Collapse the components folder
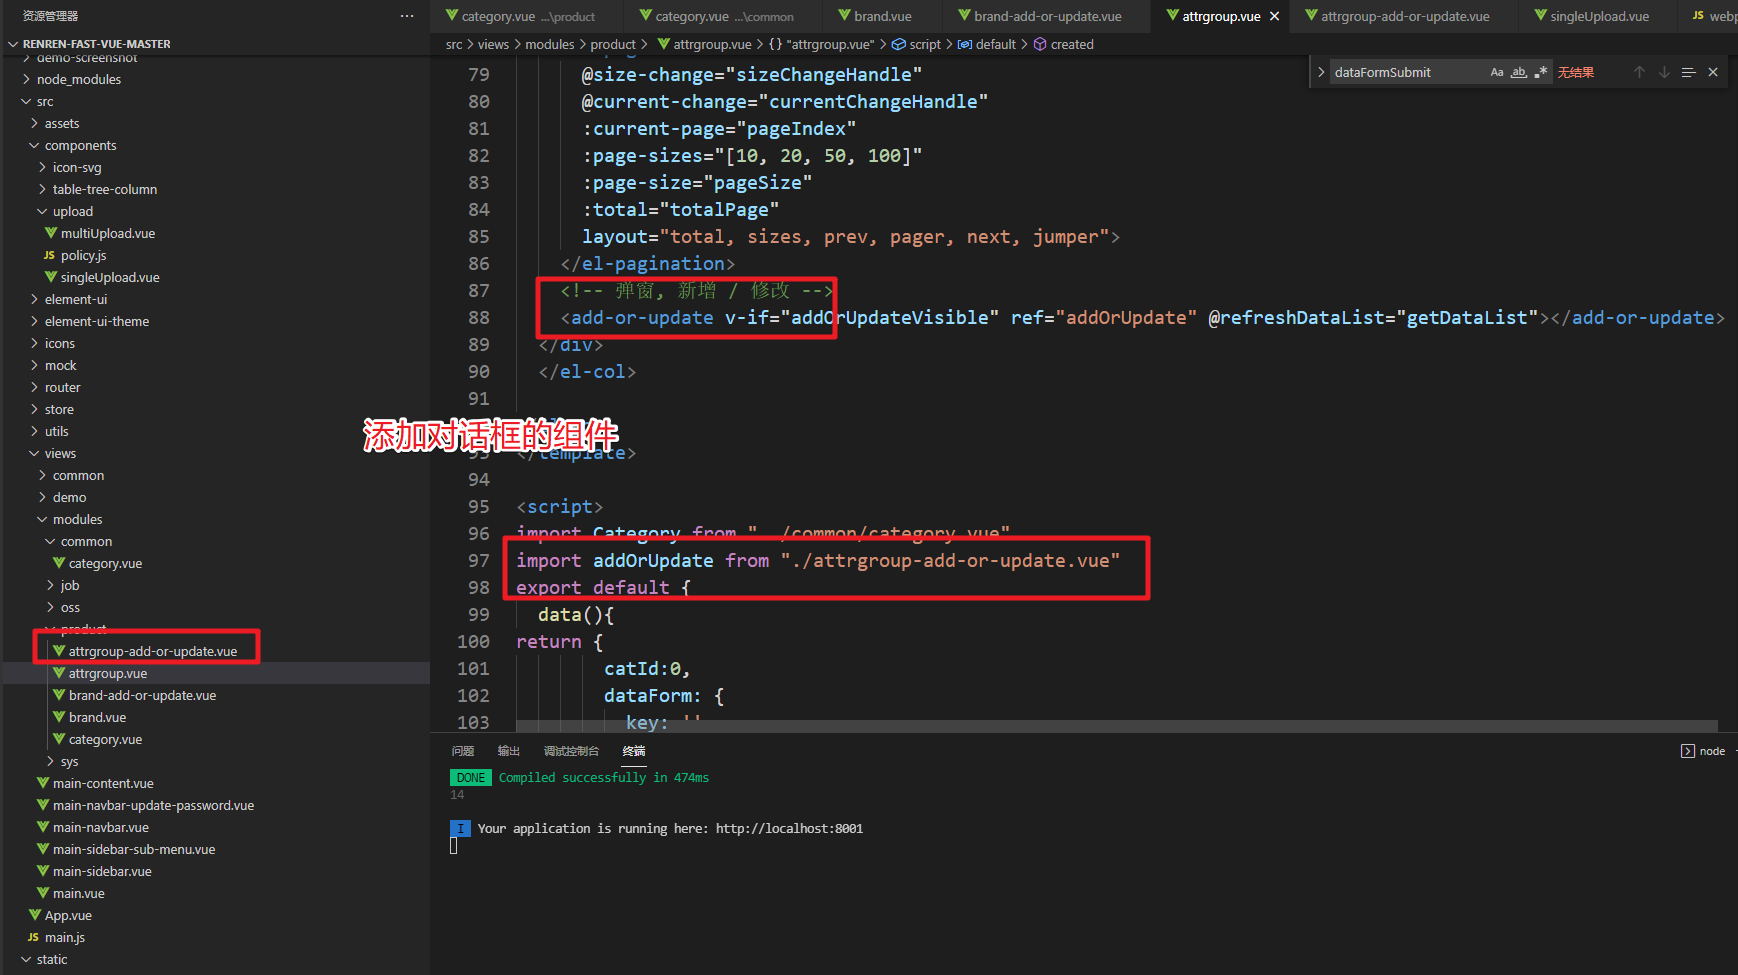The height and width of the screenshot is (975, 1738). (x=80, y=146)
